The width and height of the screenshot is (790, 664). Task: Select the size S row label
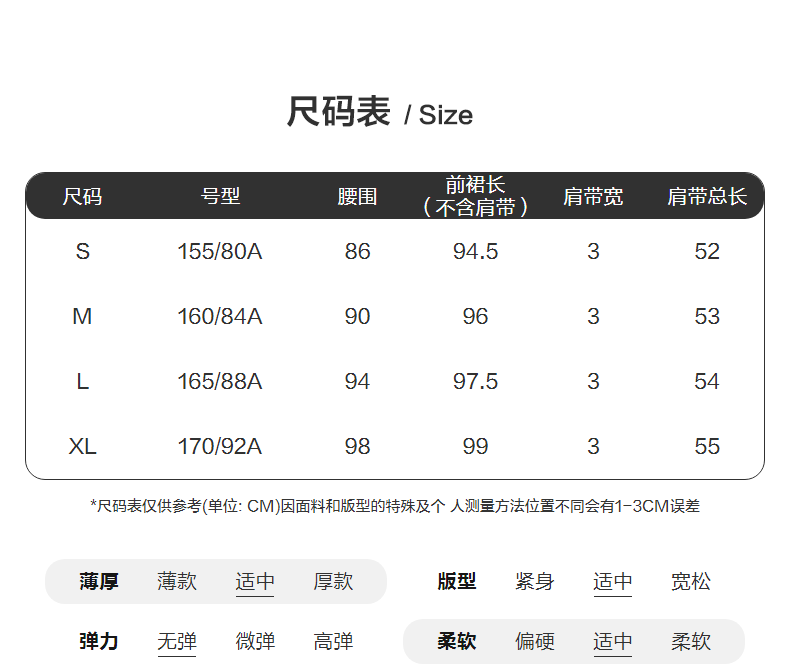(x=82, y=252)
